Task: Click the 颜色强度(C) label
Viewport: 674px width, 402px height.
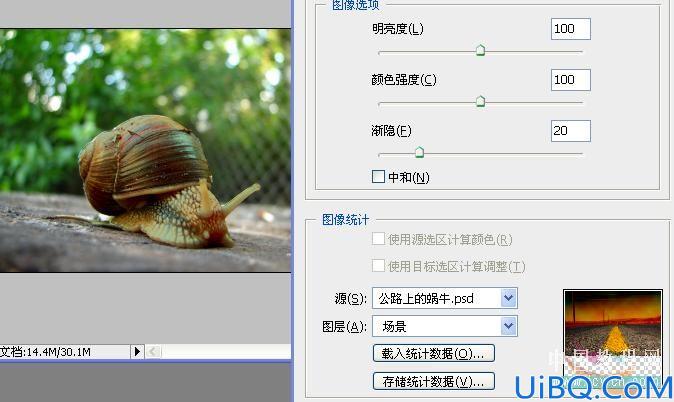Action: click(404, 80)
